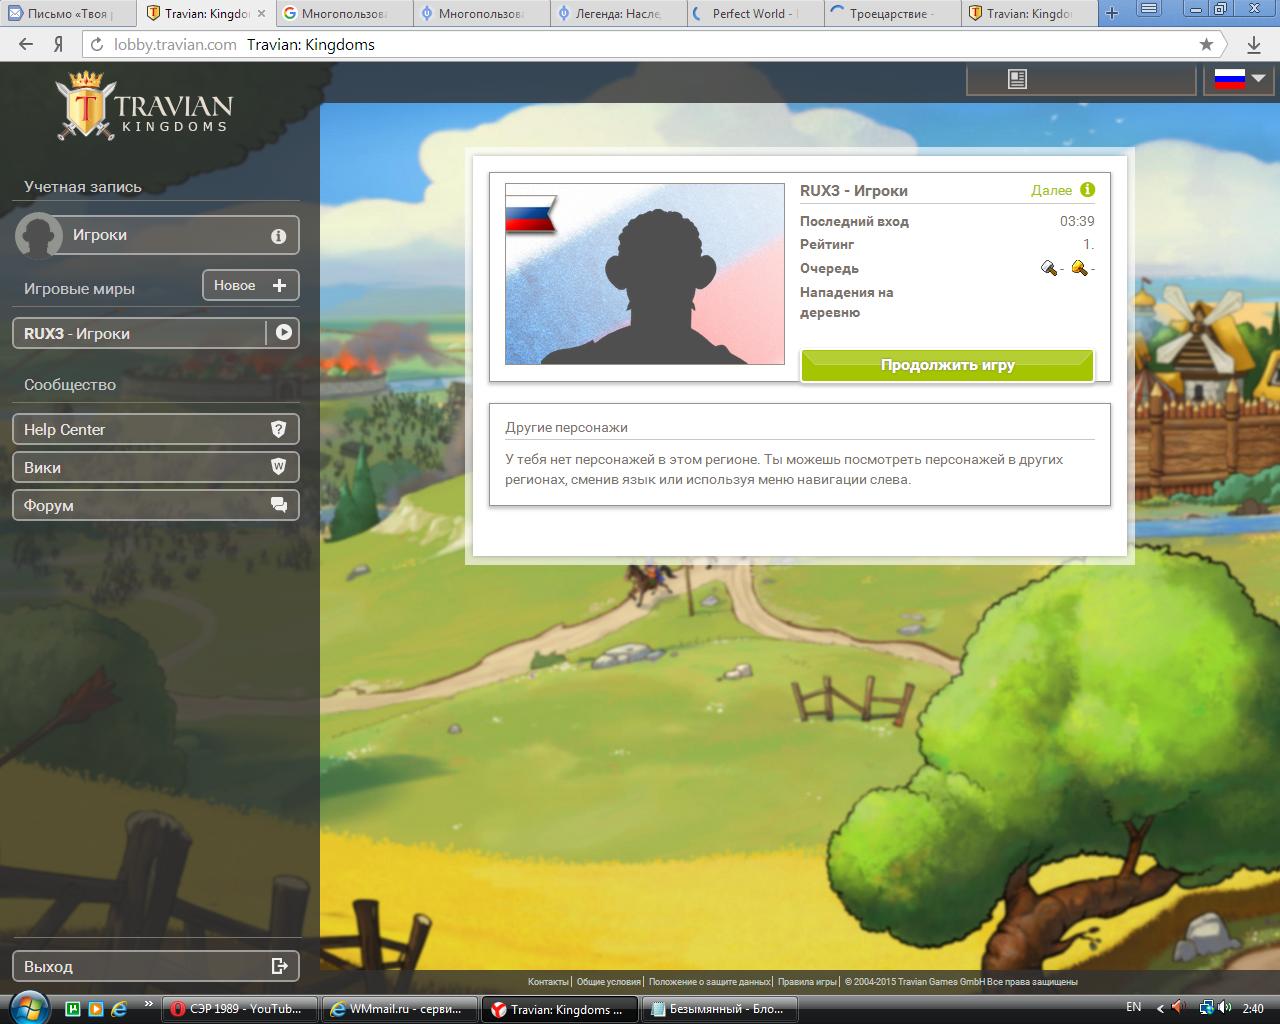1280x1024 pixels.
Task: Click the Игроки account avatar
Action: tap(39, 236)
